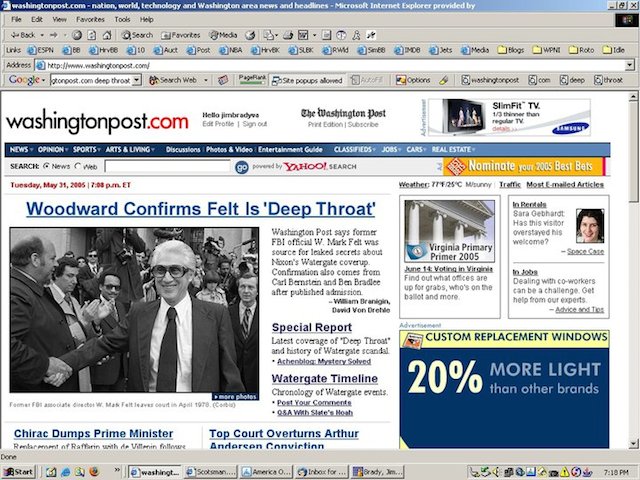640x480 pixels.
Task: Expand the Google logo menu
Action: tap(27, 80)
